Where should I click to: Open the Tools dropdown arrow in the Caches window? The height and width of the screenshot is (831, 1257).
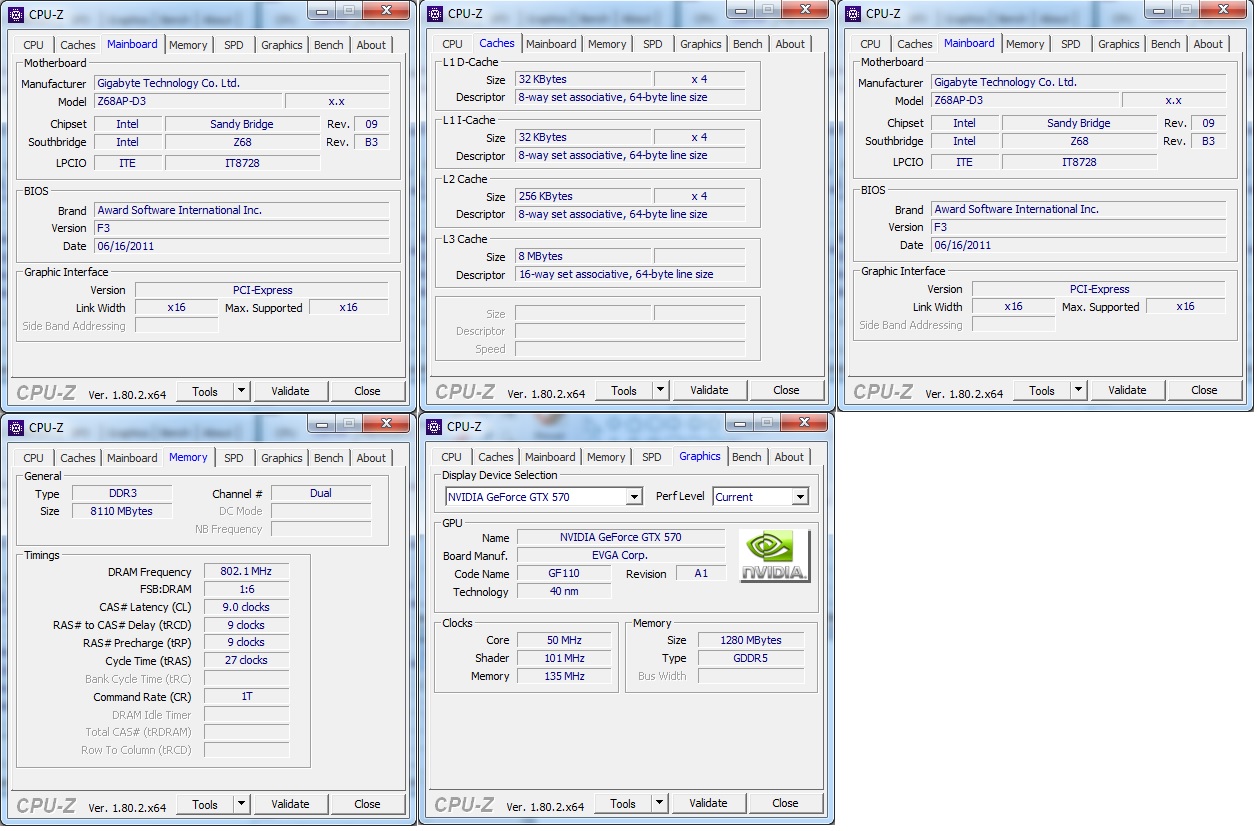tap(661, 390)
